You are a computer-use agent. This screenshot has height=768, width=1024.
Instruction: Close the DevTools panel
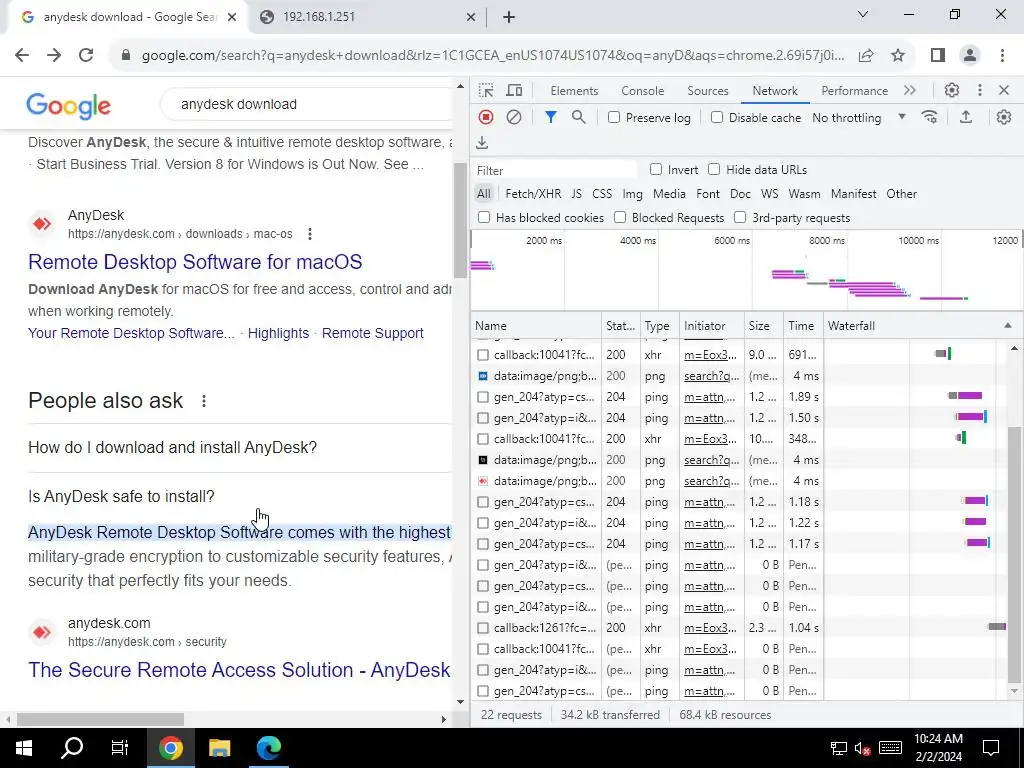[1004, 90]
